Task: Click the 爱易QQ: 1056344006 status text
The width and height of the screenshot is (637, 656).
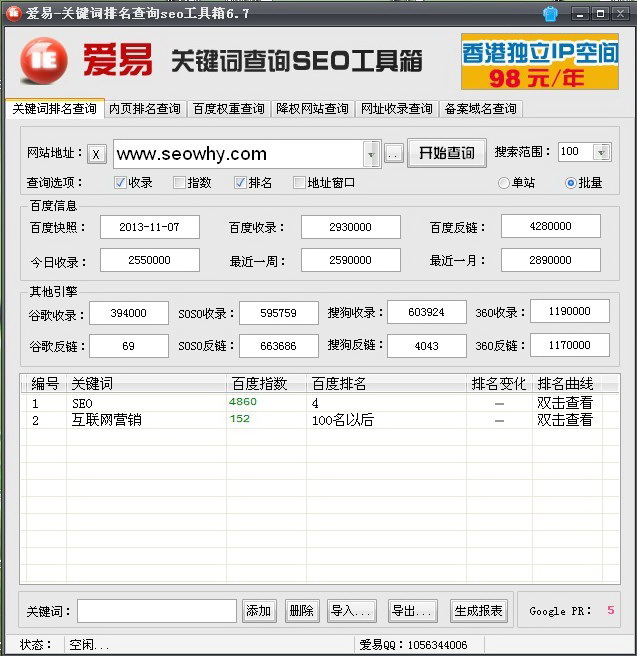Action: (x=413, y=645)
